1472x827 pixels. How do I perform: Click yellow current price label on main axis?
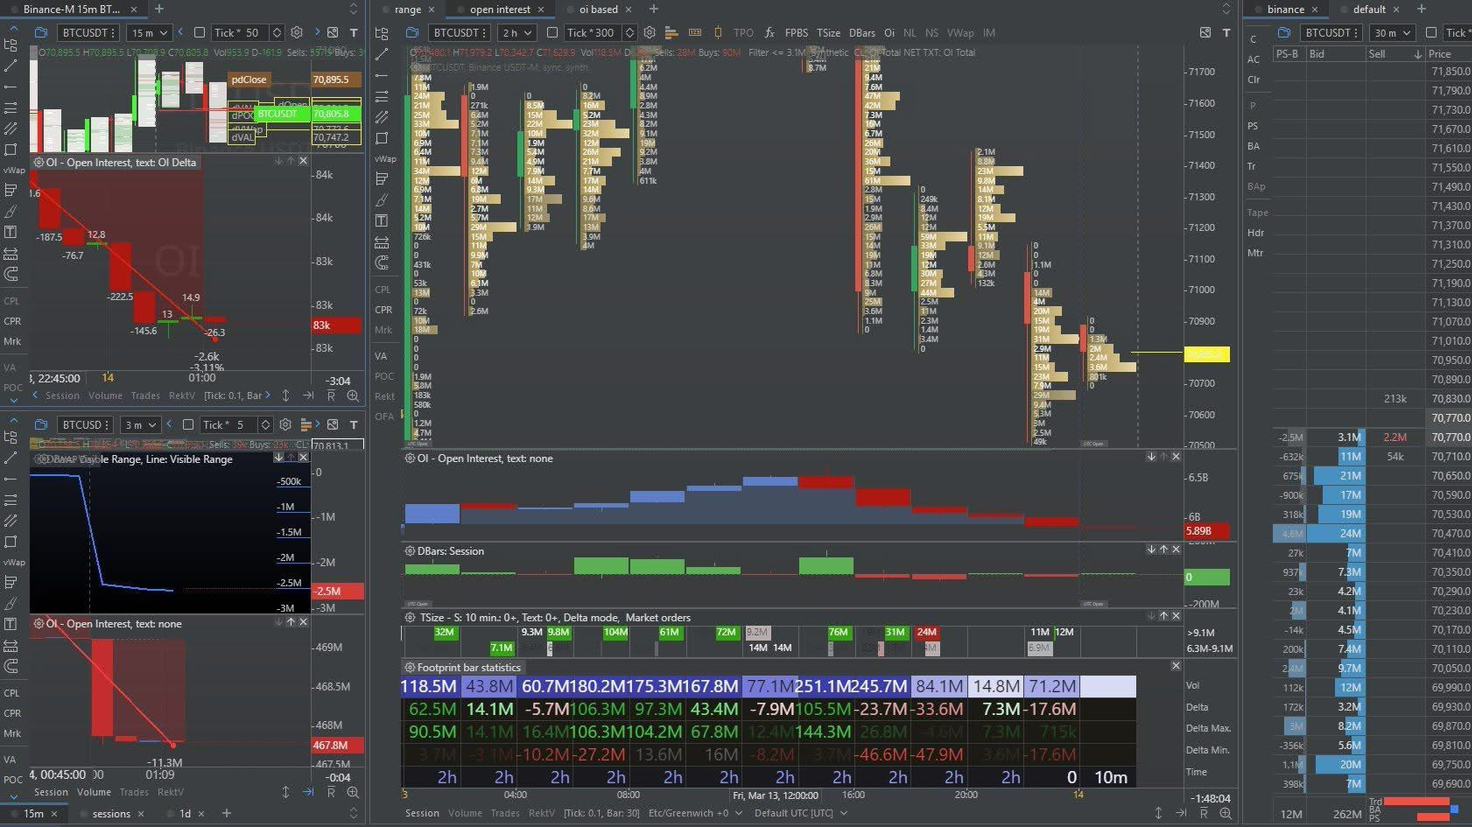point(1207,354)
